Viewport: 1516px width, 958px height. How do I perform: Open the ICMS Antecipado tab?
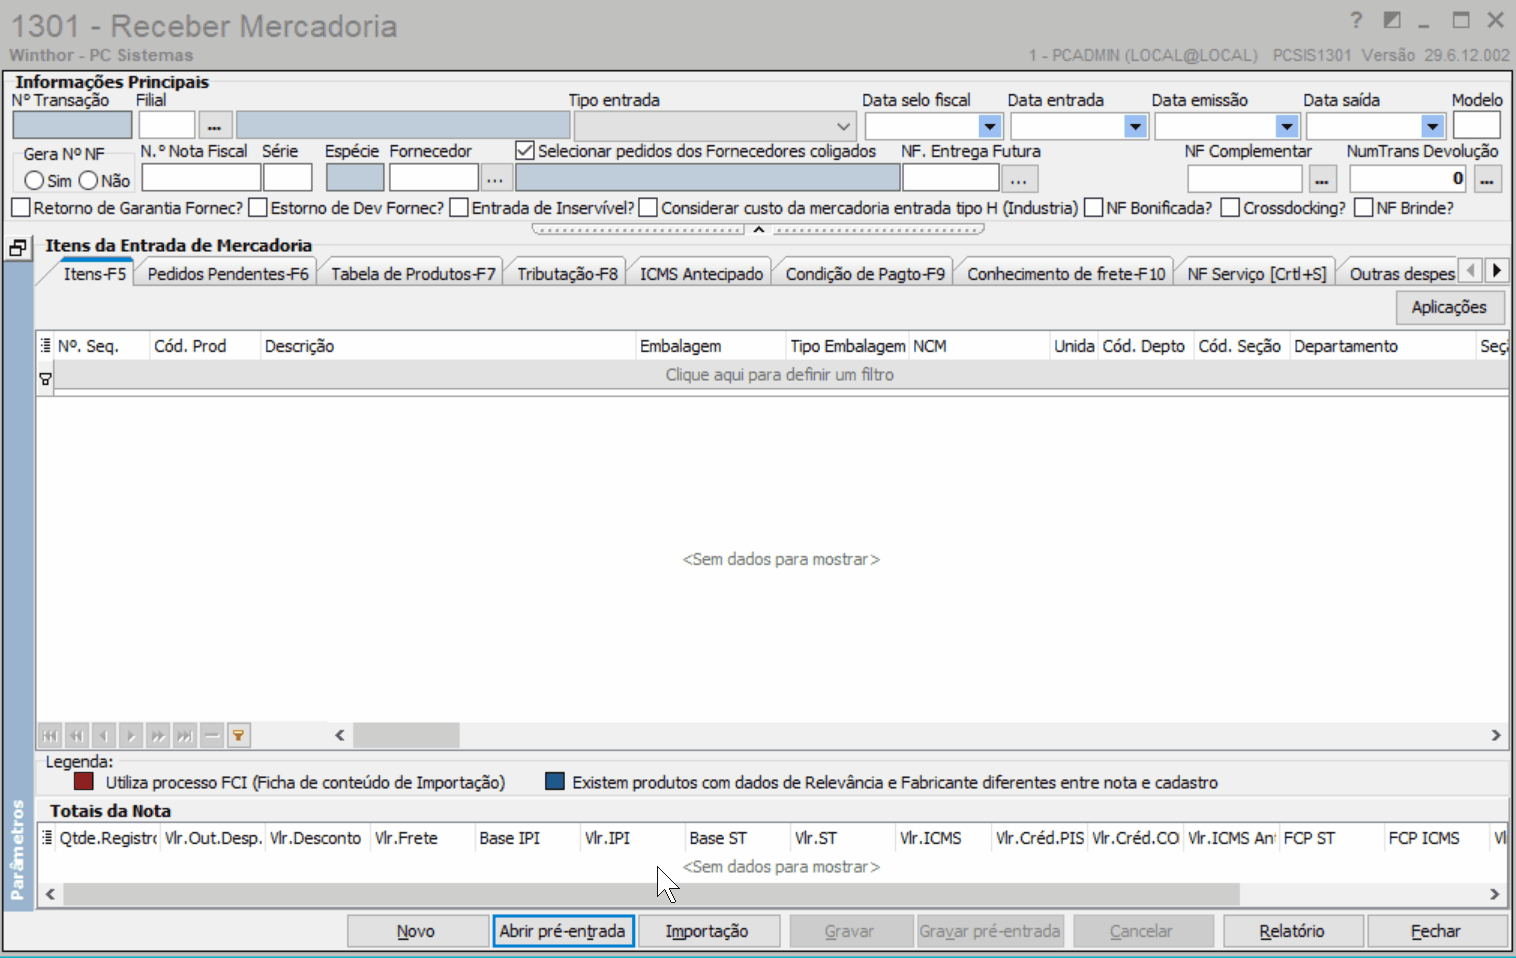click(701, 274)
